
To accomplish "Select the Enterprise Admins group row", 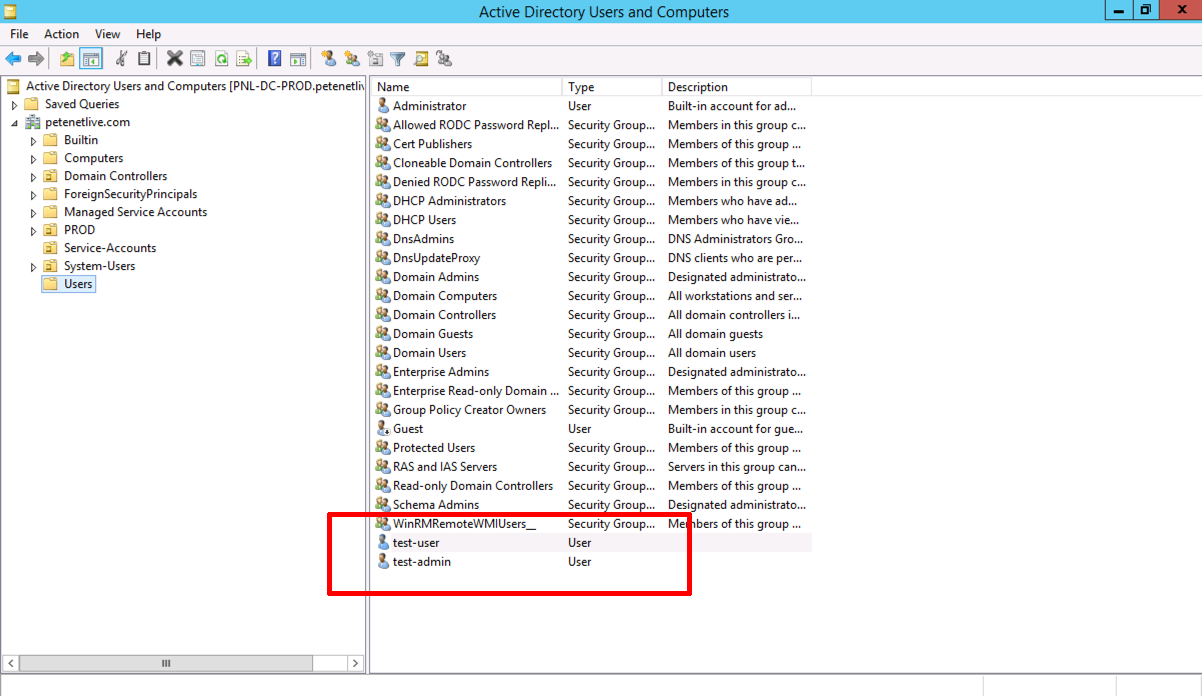I will coord(592,372).
